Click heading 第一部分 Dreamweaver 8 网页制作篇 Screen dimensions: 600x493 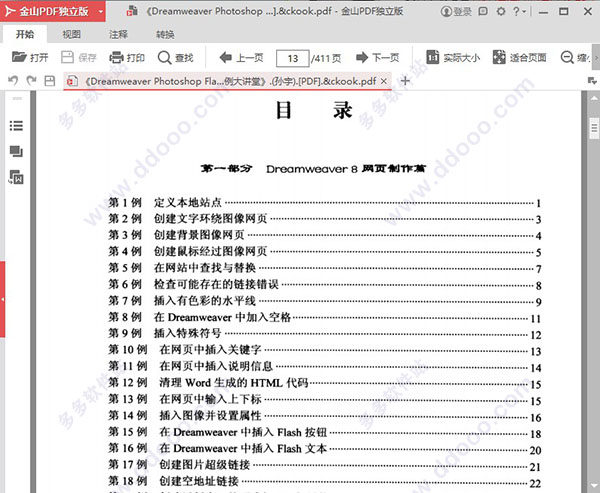[313, 169]
